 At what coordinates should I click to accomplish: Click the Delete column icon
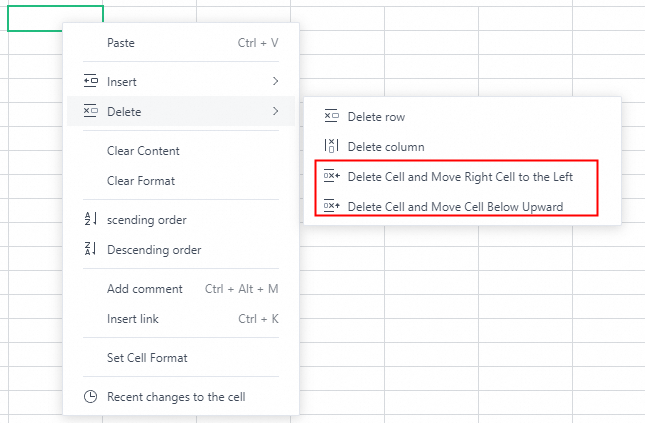click(x=332, y=146)
